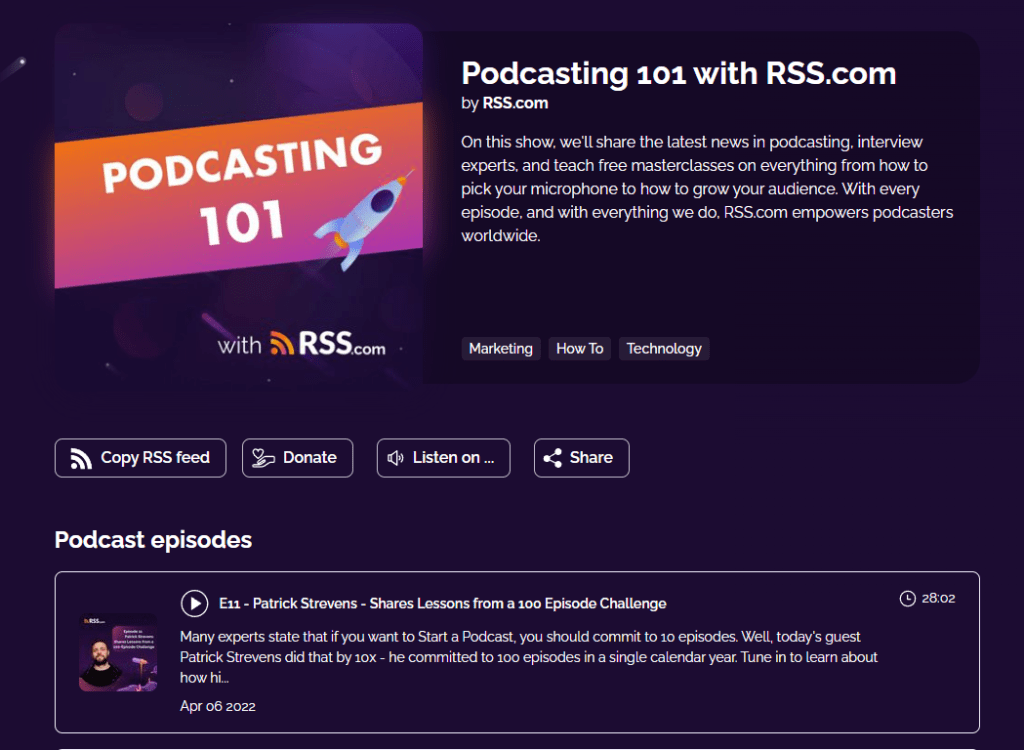Share this podcast

coord(581,458)
